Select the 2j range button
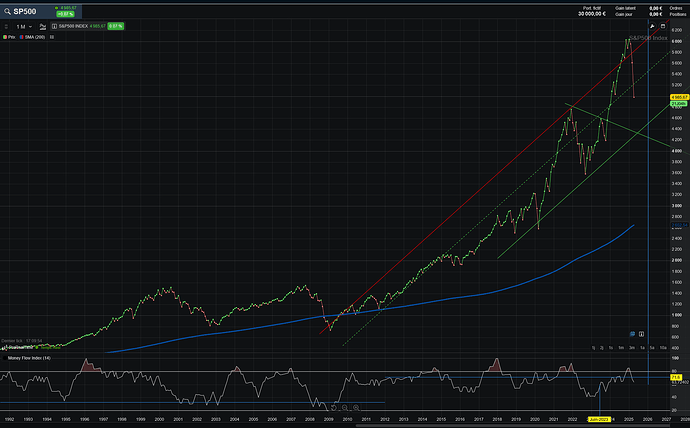690x428 pixels. (x=602, y=348)
